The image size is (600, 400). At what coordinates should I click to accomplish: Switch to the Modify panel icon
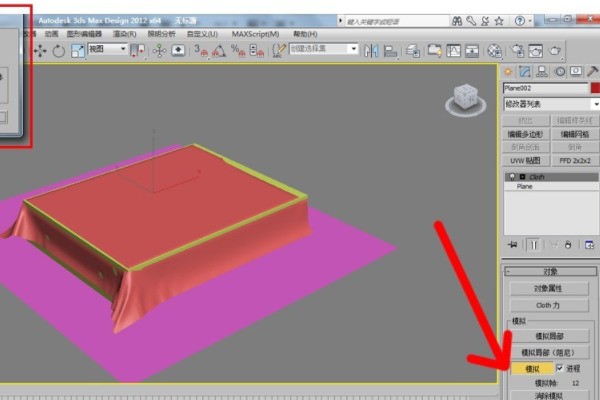pyautogui.click(x=526, y=72)
